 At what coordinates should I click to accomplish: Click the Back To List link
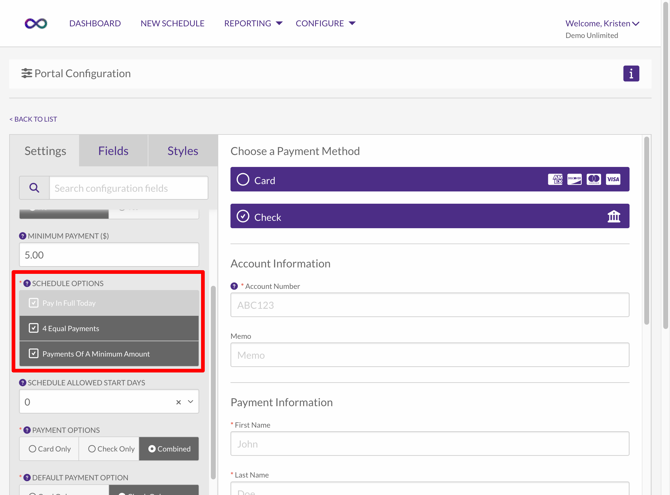(33, 119)
